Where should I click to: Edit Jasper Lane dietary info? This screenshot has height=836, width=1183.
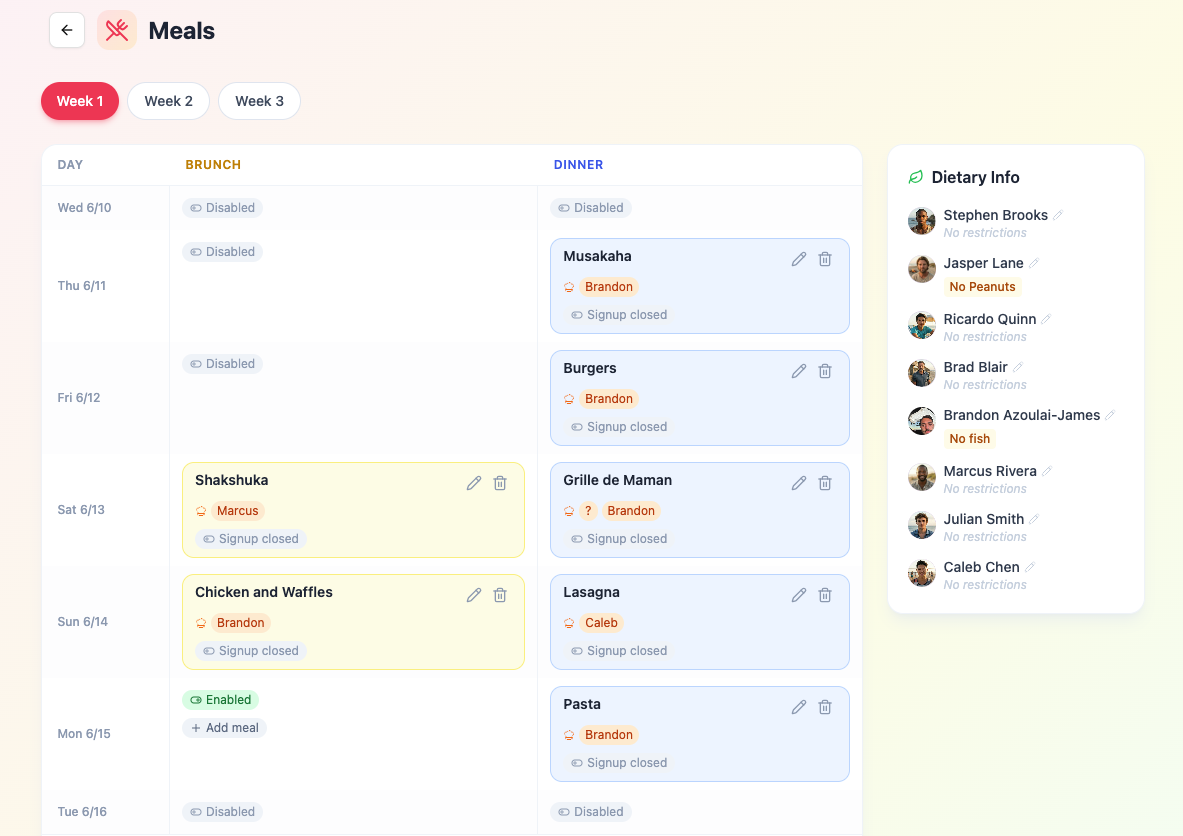(1034, 263)
